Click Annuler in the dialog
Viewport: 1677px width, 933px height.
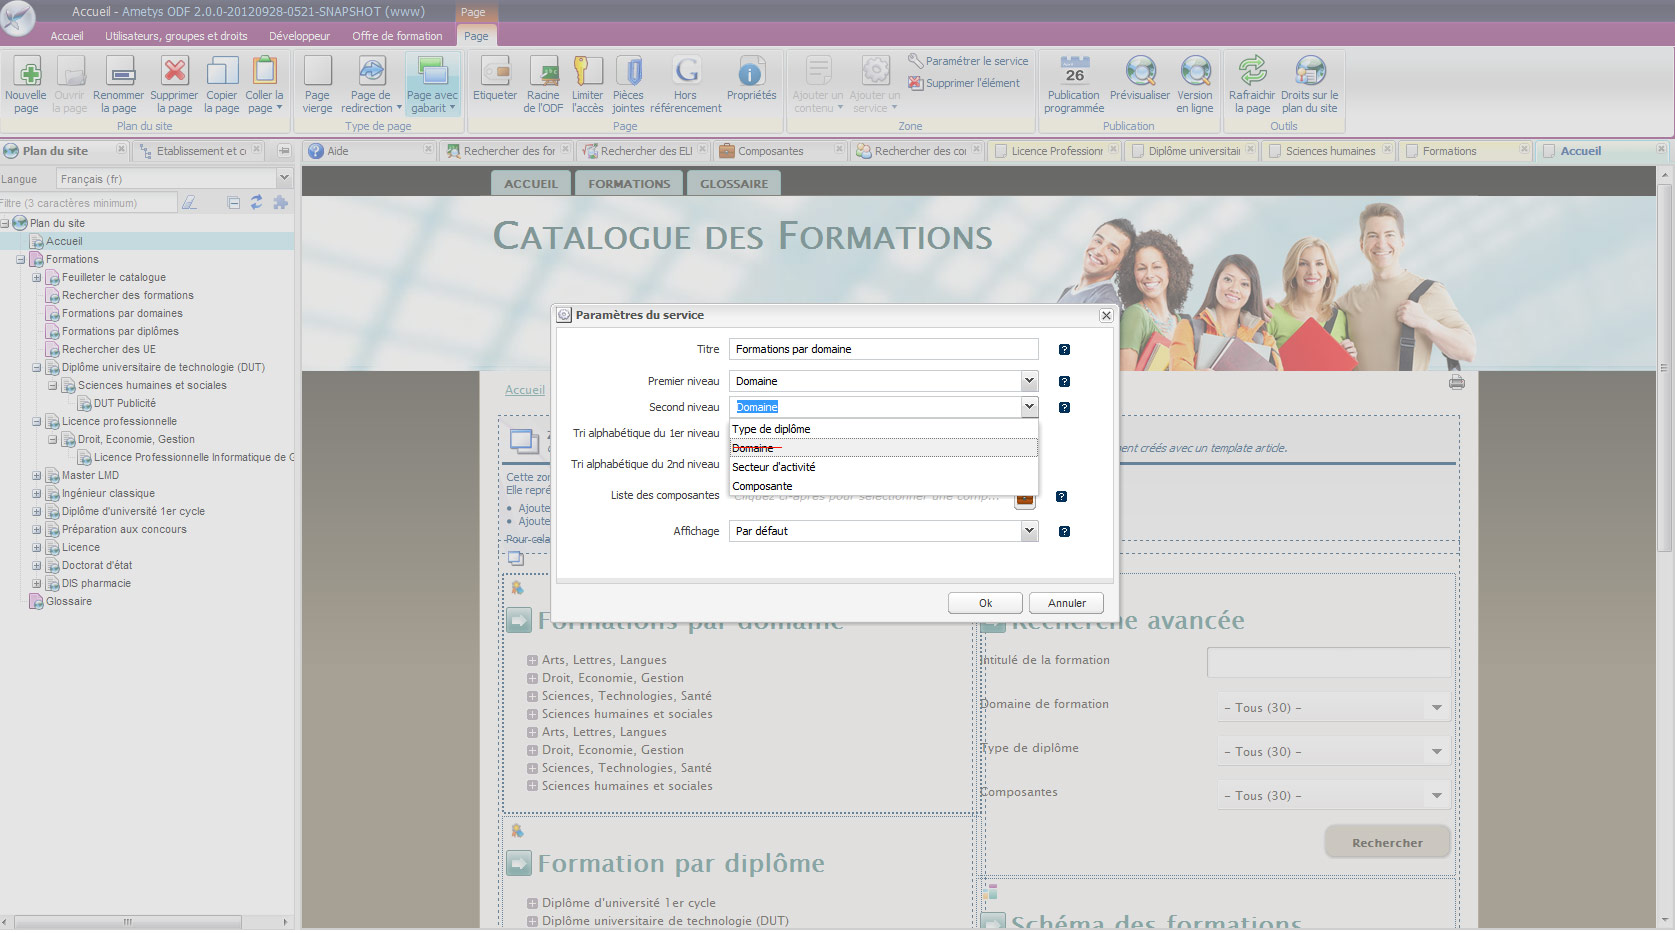(x=1066, y=604)
